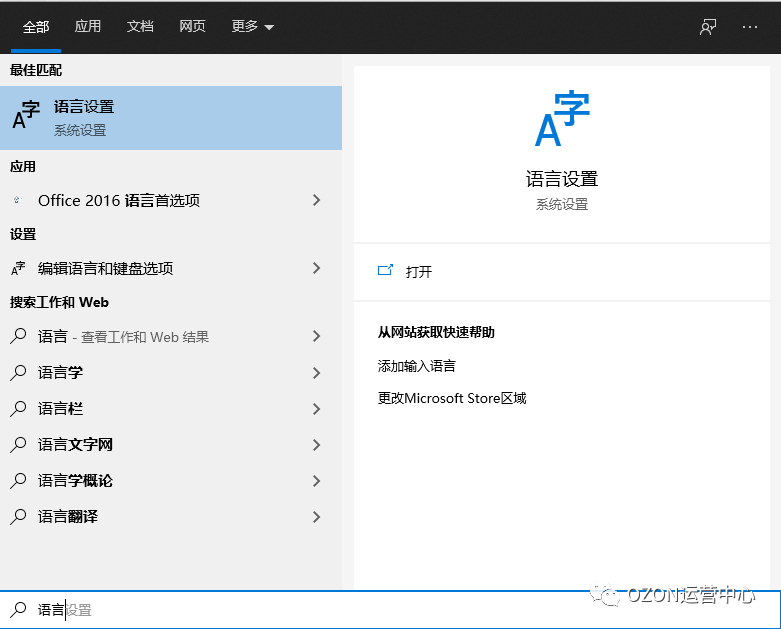Expand arrow for 语言学概论 suggestion
The image size is (781, 629).
click(x=316, y=481)
